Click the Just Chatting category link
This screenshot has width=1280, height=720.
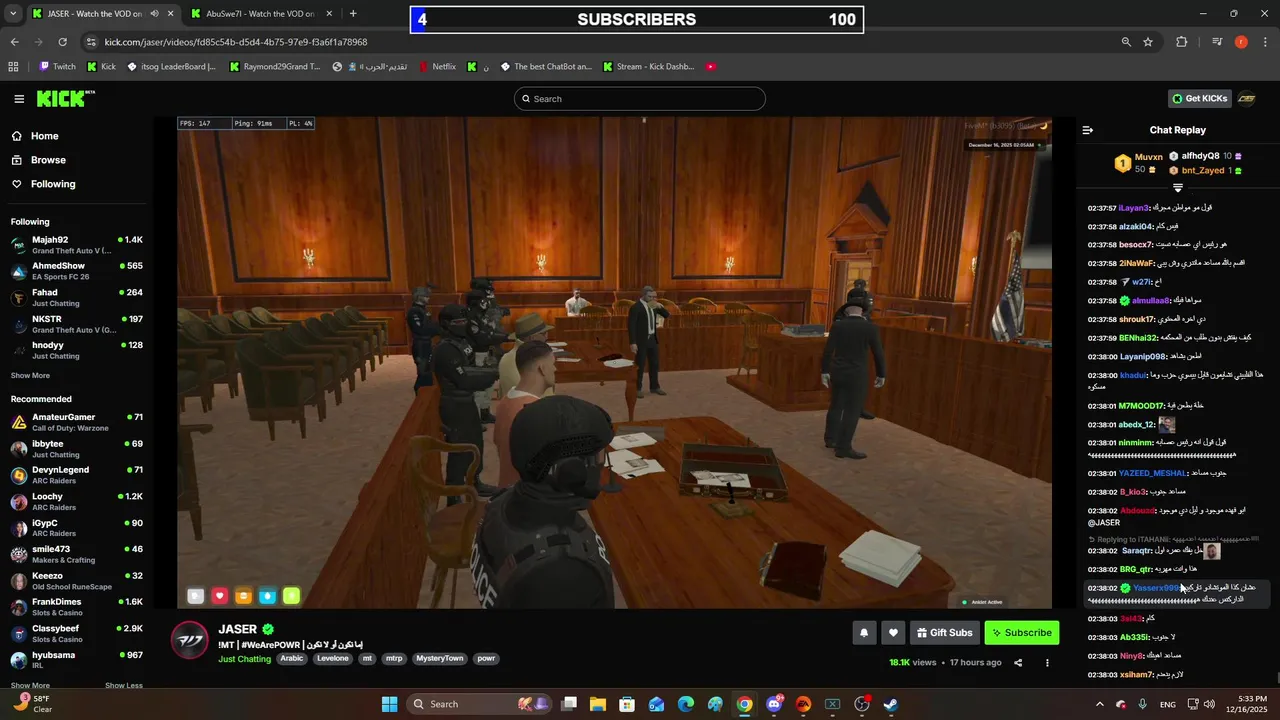[x=246, y=659]
